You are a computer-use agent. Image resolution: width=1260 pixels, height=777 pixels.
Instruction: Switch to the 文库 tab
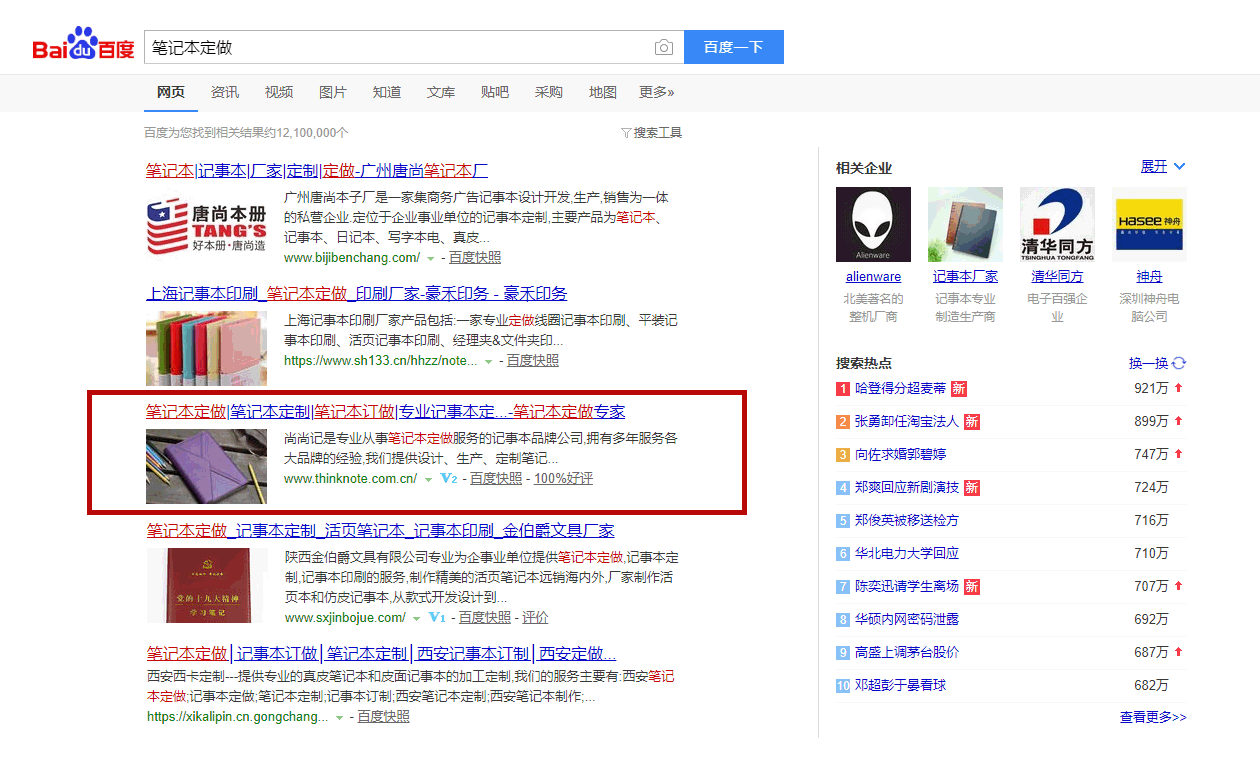point(441,92)
